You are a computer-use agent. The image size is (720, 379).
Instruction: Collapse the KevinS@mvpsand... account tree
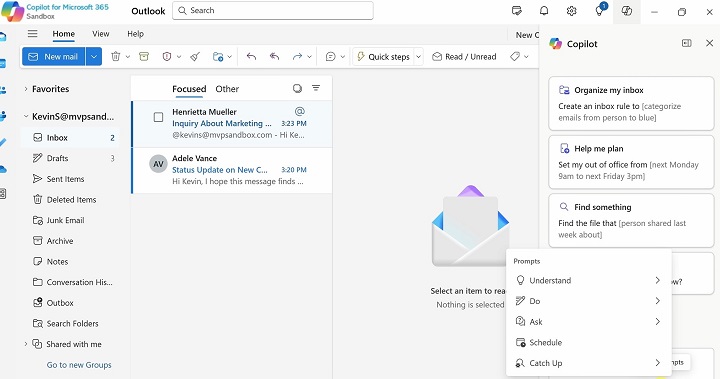[x=26, y=117]
